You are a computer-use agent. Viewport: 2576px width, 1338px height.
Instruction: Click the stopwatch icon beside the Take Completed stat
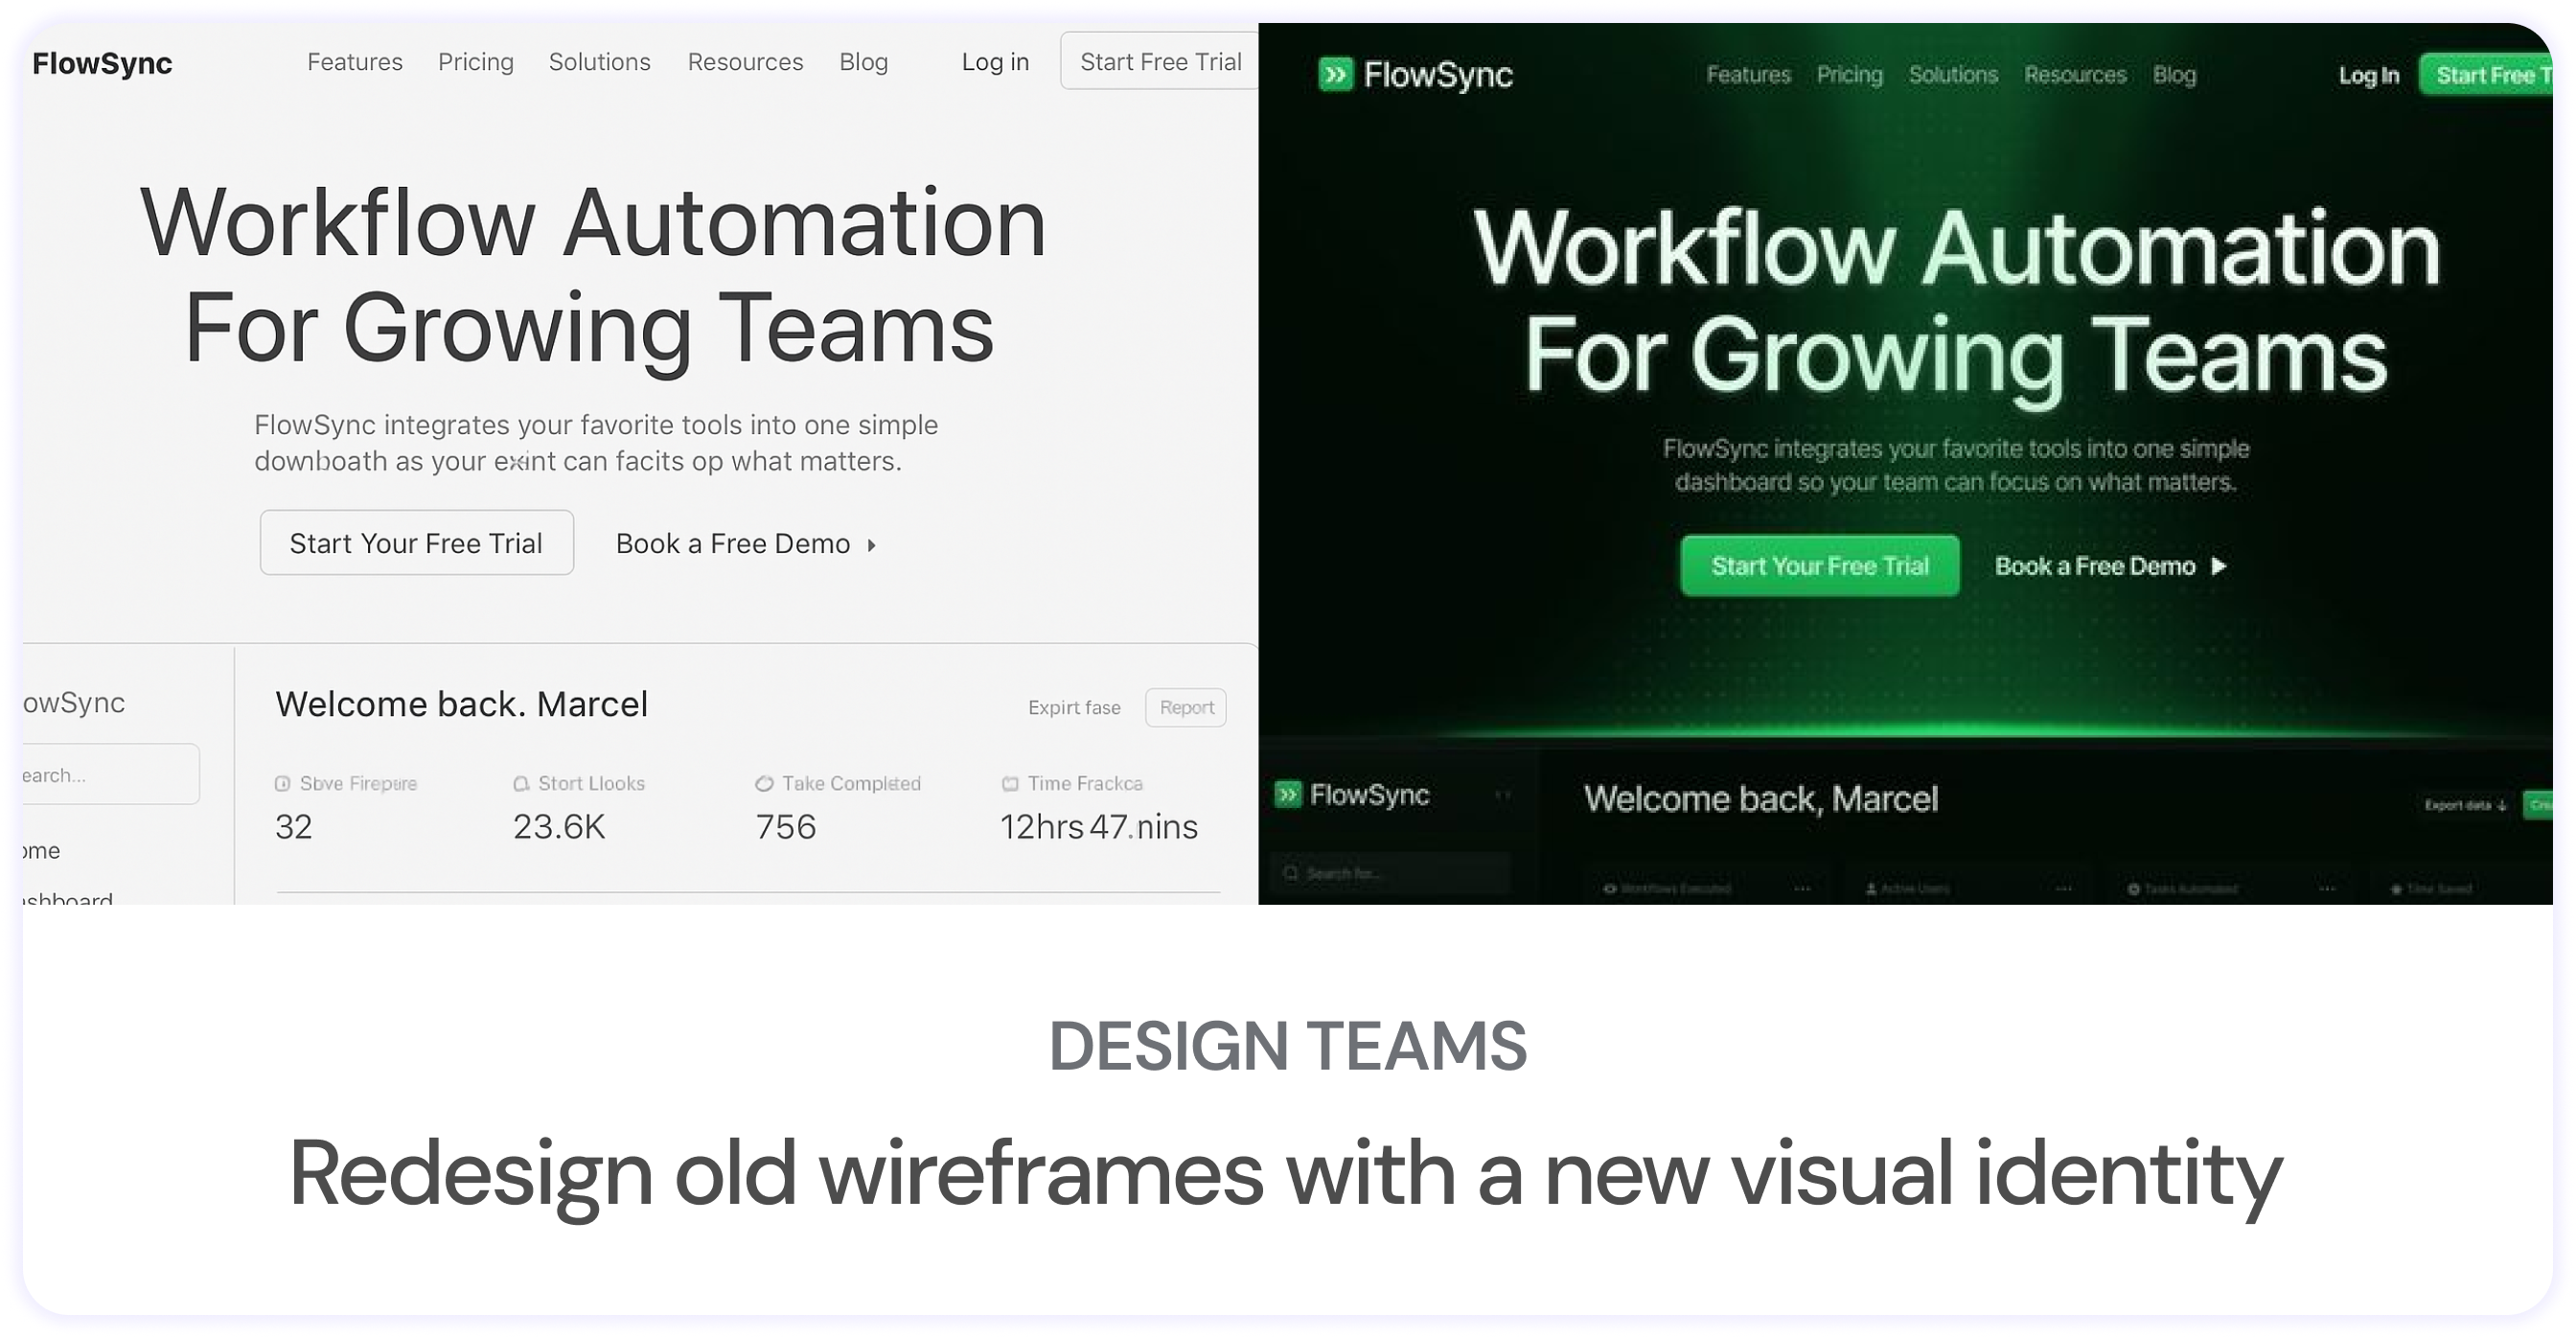pyautogui.click(x=763, y=784)
